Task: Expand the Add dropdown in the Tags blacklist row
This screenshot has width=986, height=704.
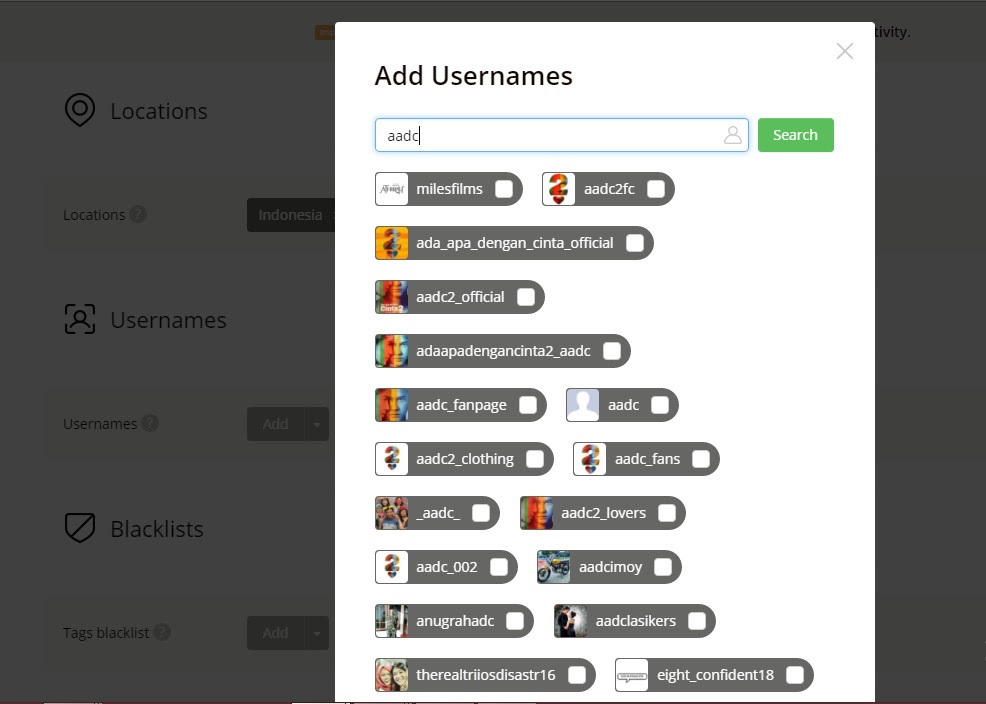Action: pyautogui.click(x=319, y=632)
